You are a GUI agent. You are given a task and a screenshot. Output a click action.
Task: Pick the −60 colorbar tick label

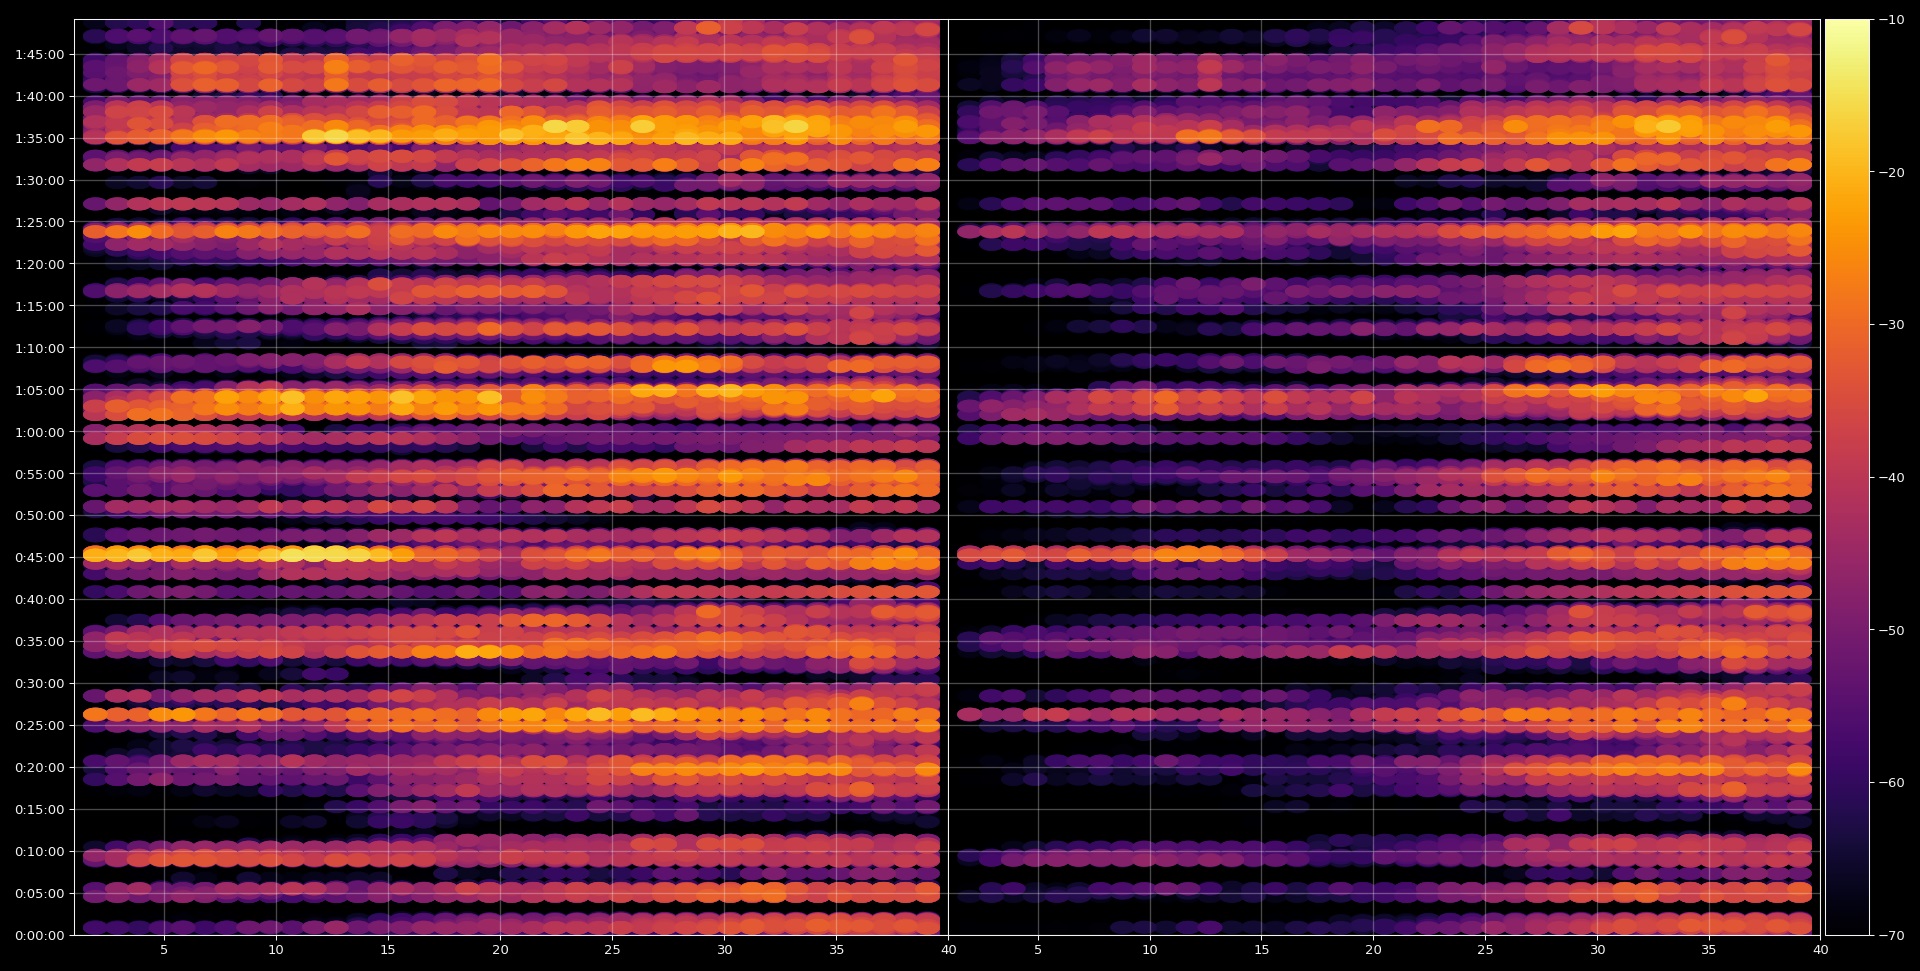[x=1891, y=783]
